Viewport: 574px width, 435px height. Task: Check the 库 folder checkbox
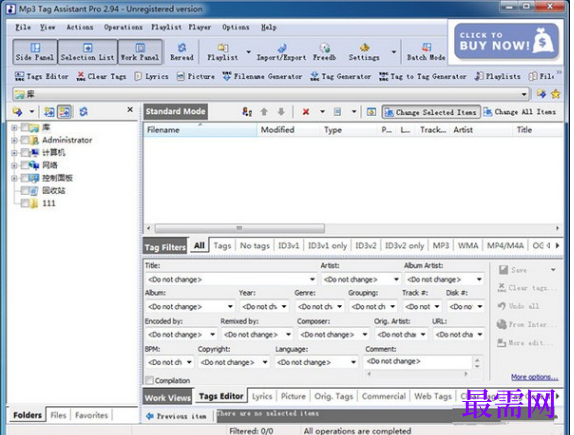25,127
